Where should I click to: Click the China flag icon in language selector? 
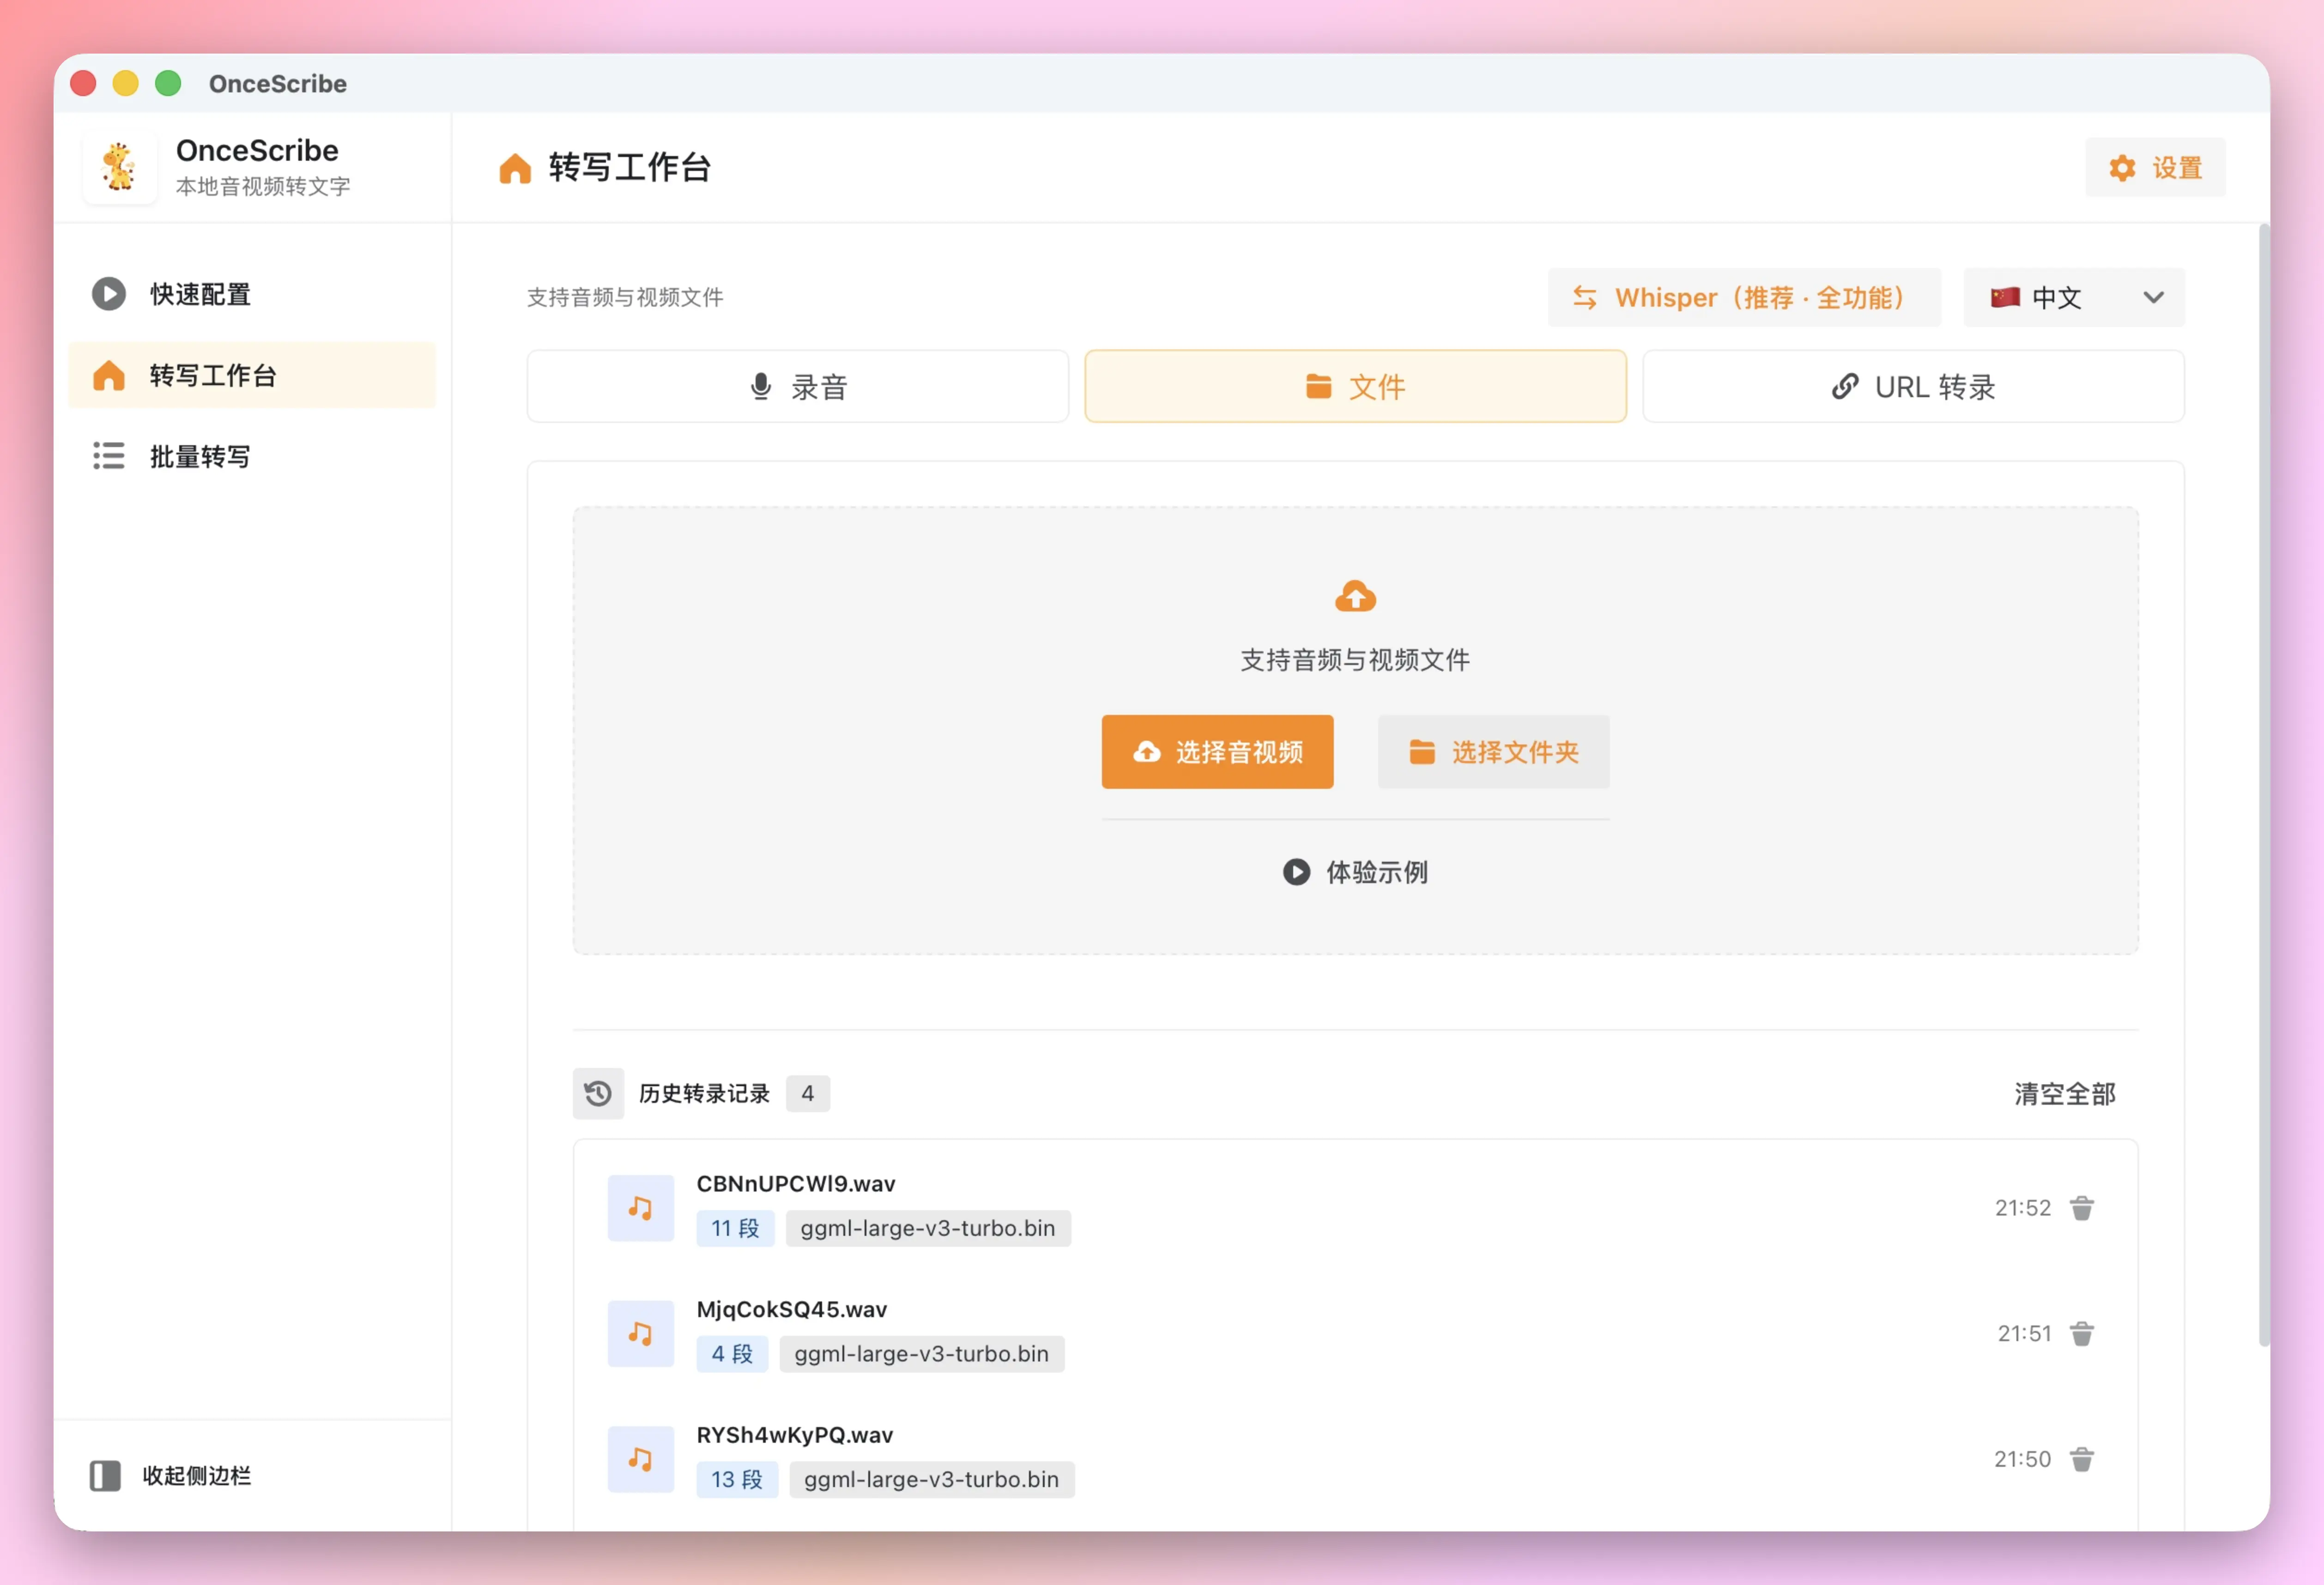2004,297
